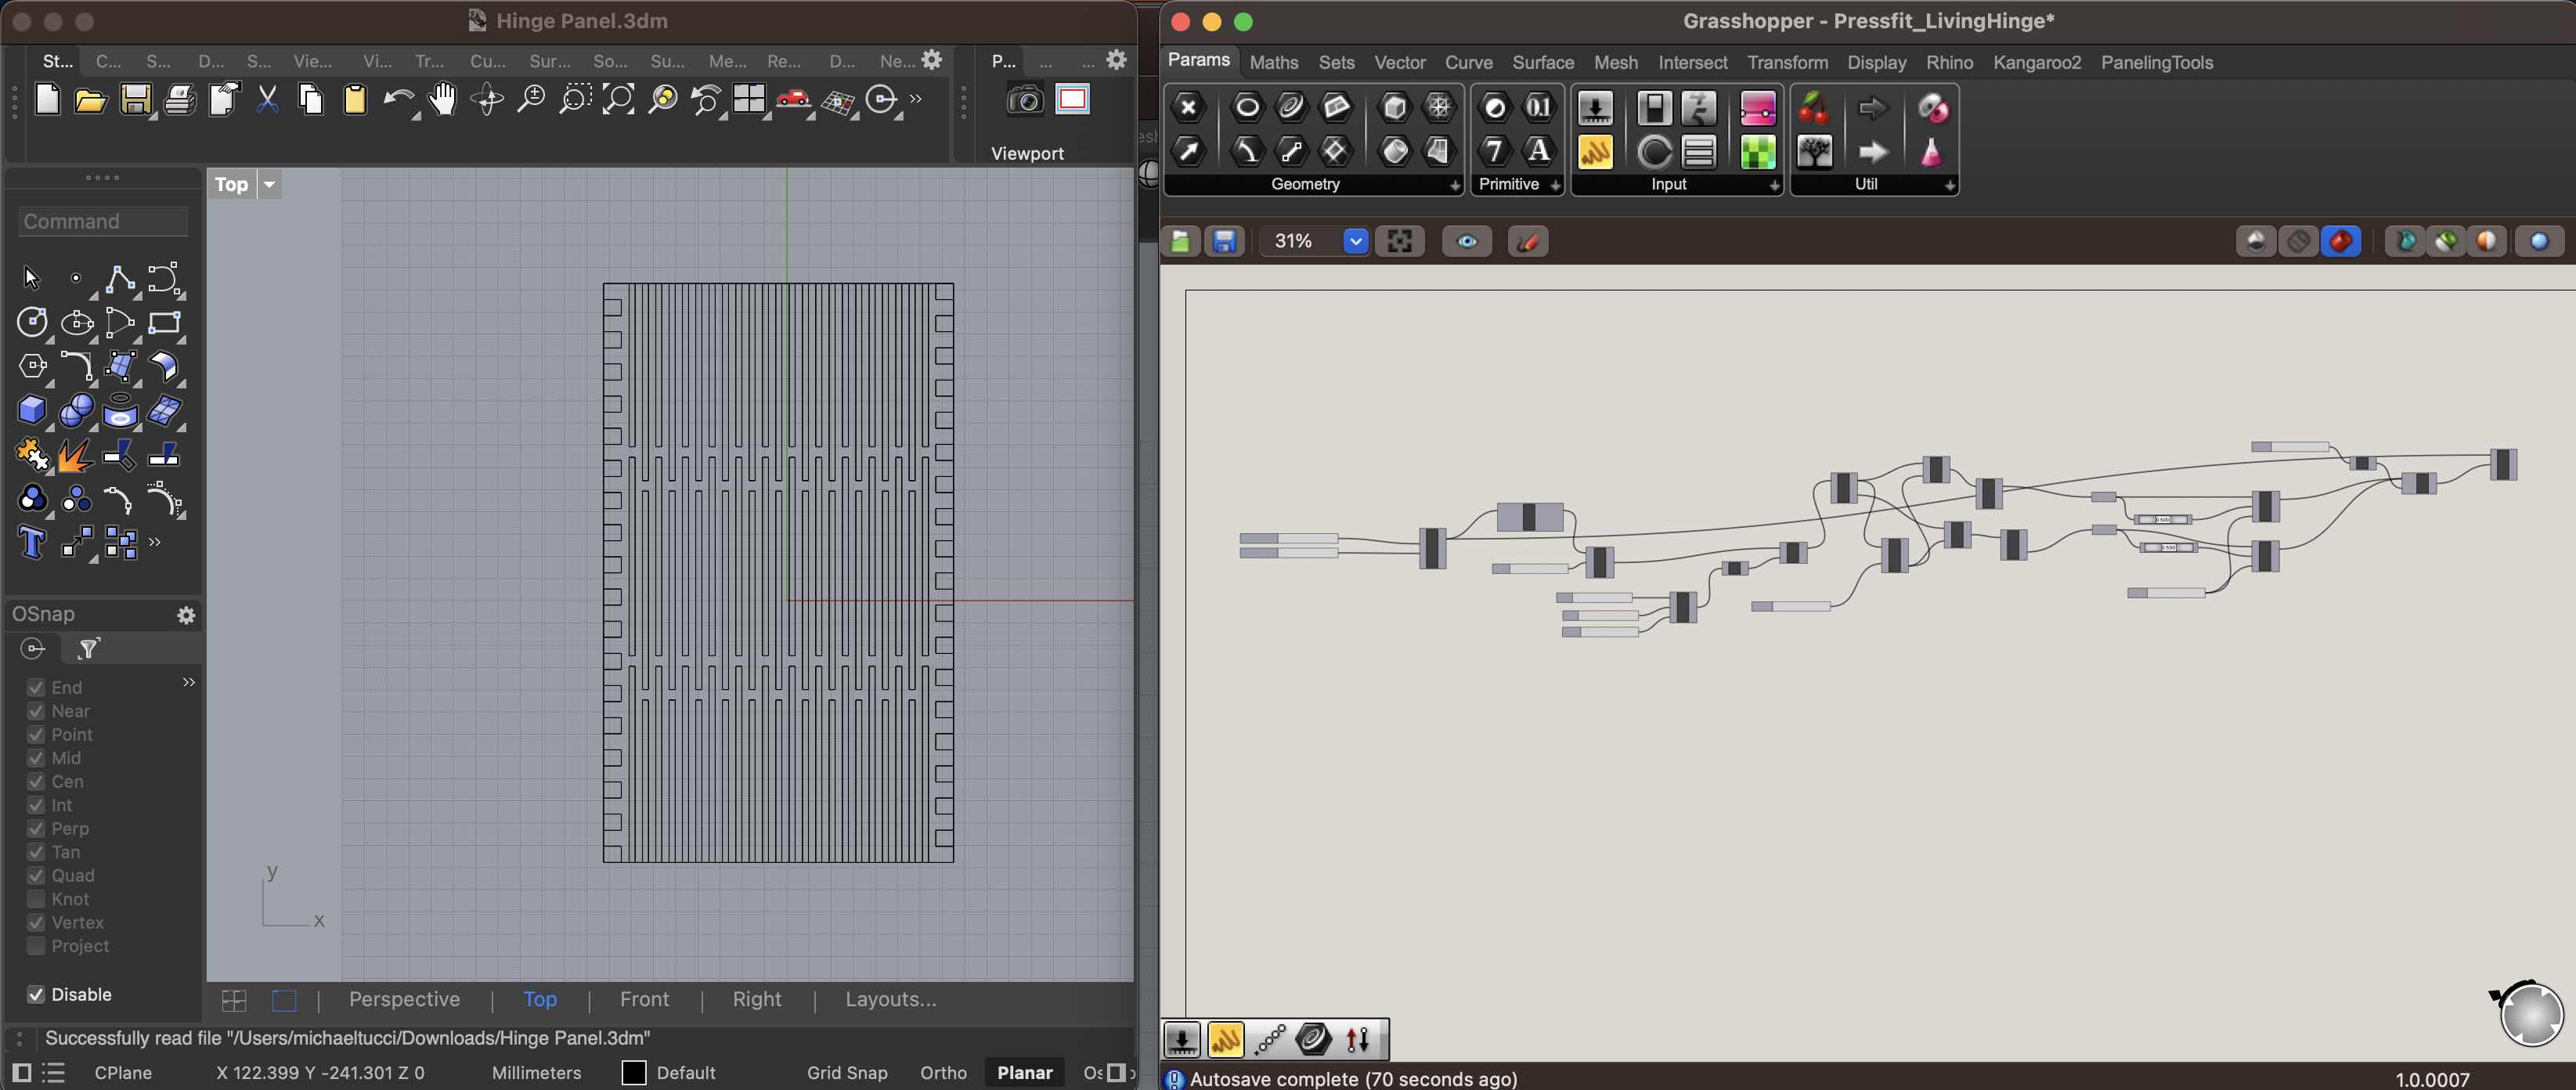Switch to the Perspective viewport tab
Screen dimensions: 2576x1090
click(404, 999)
